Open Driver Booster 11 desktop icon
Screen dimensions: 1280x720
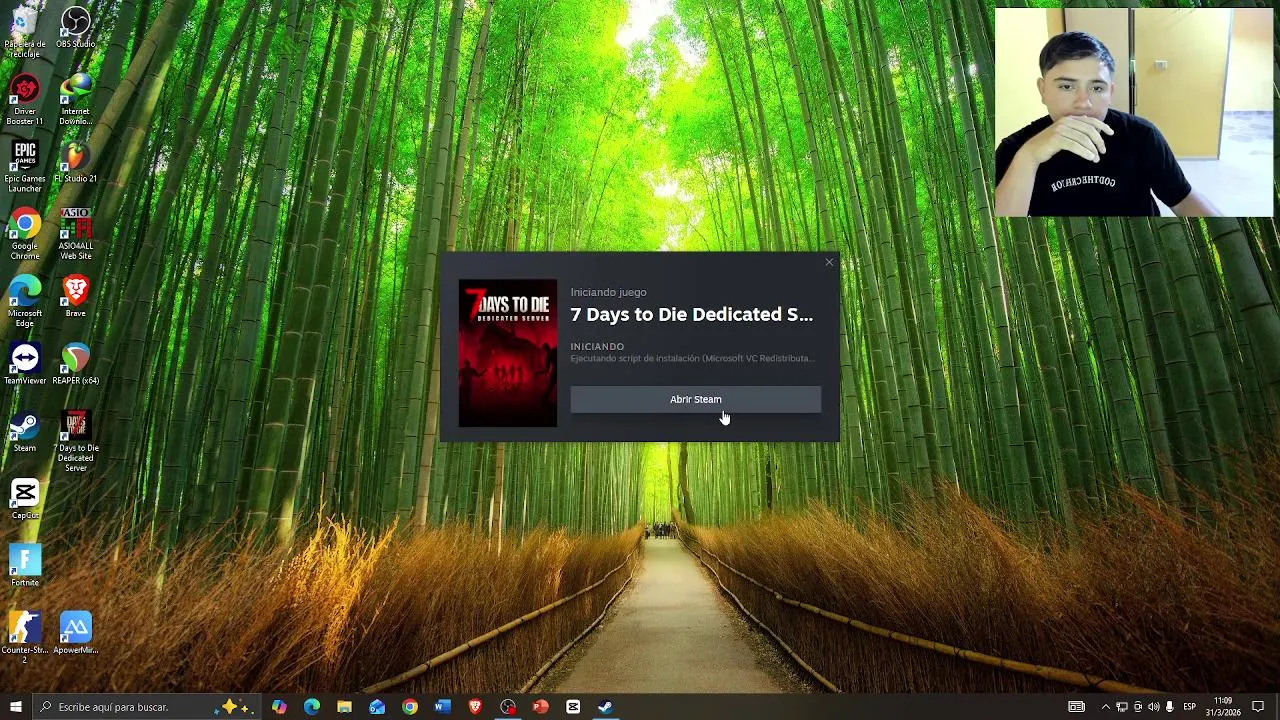click(x=25, y=100)
